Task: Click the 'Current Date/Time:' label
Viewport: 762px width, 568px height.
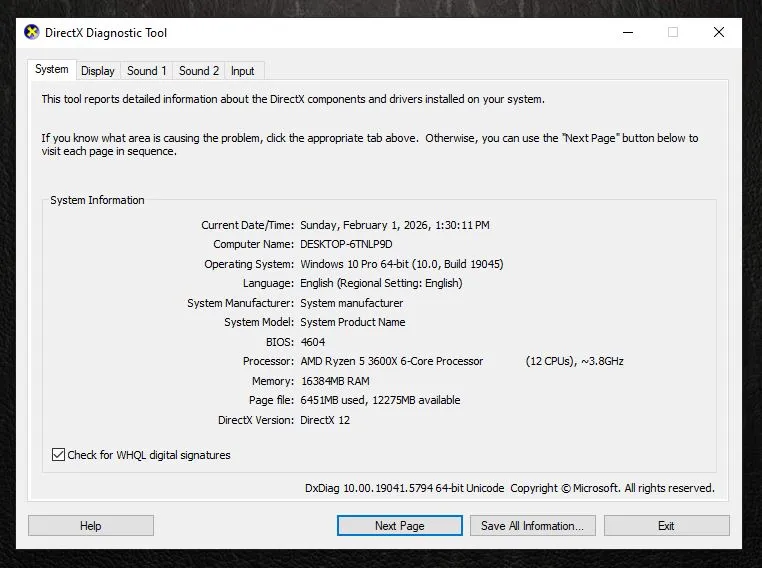Action: tap(247, 225)
